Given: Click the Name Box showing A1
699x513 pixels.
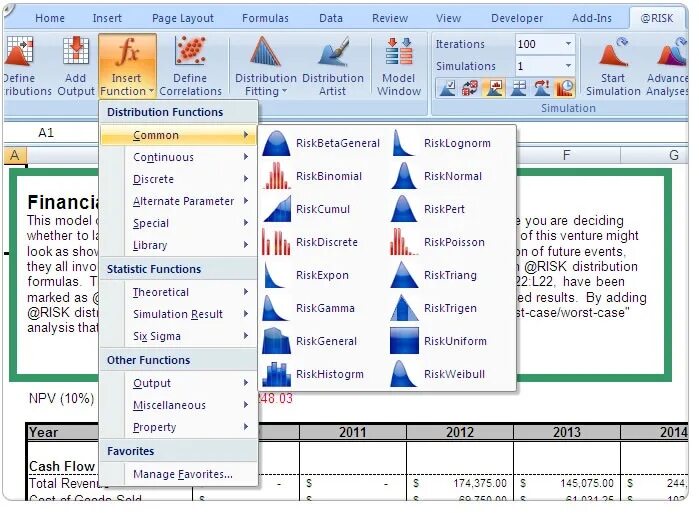Looking at the screenshot, I should point(46,132).
